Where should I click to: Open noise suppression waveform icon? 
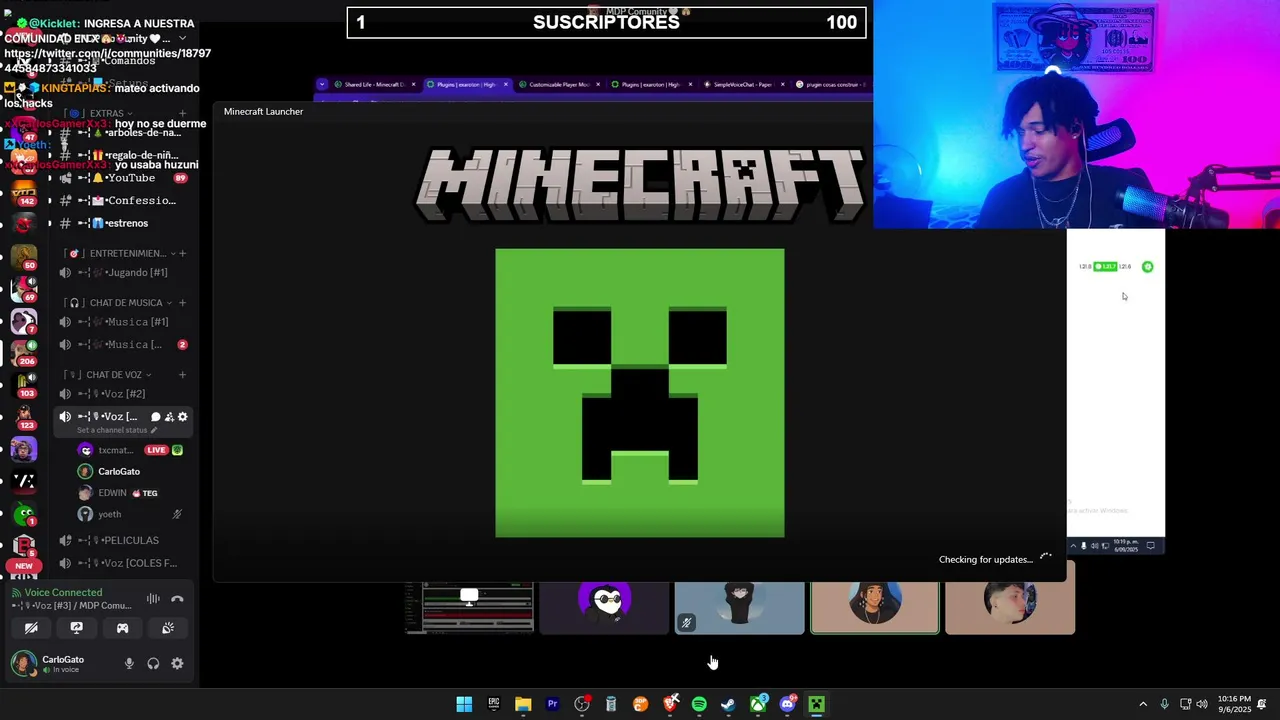pyautogui.click(x=153, y=599)
